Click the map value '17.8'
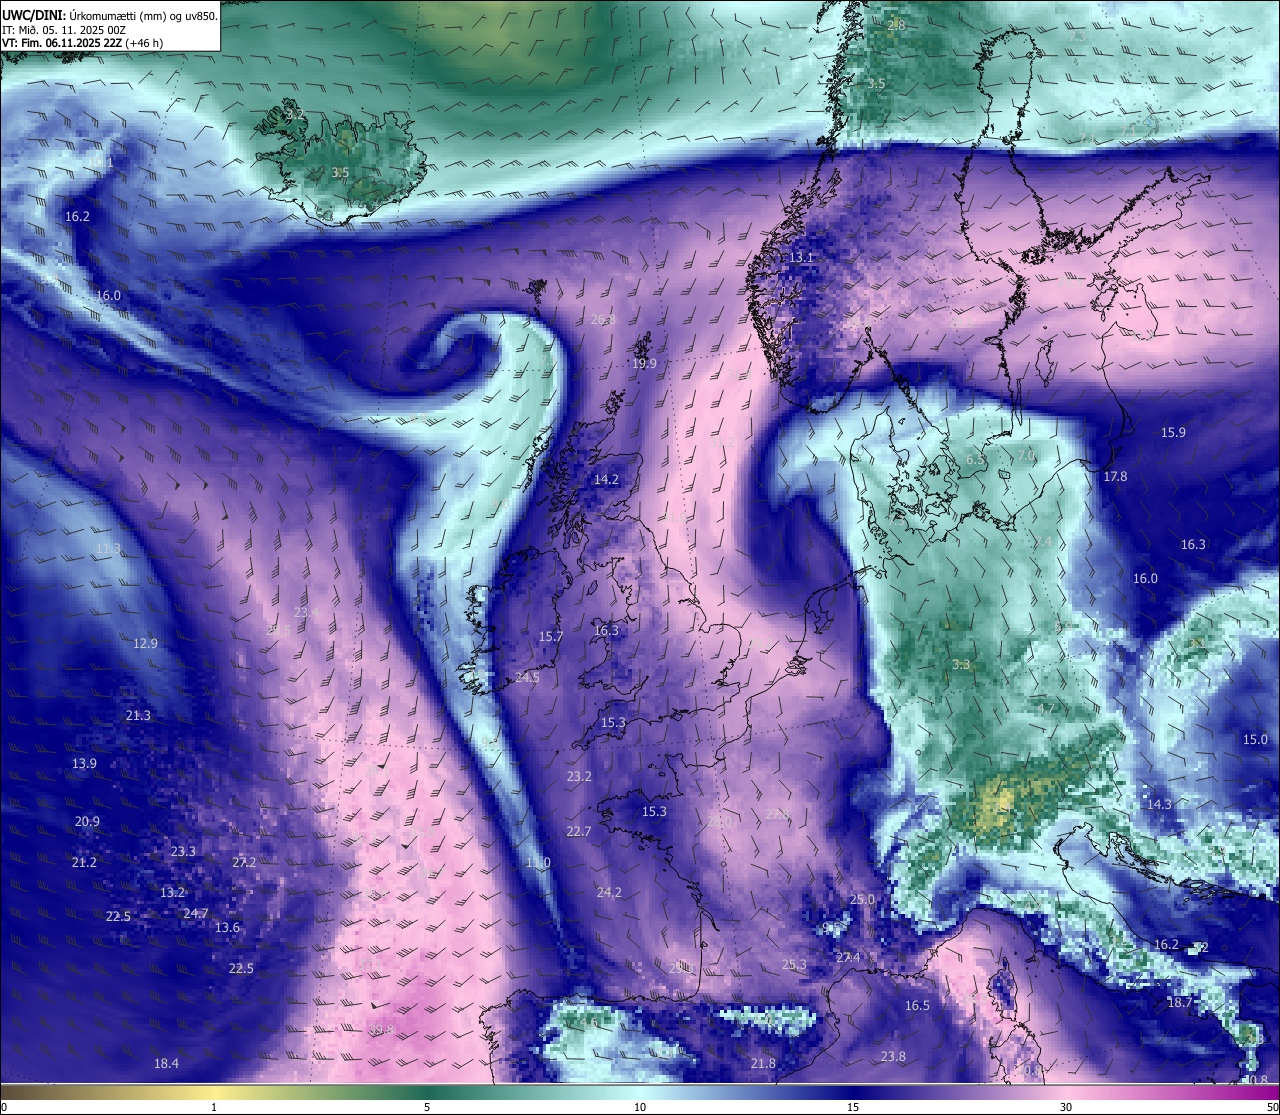The image size is (1280, 1115). coord(1115,477)
